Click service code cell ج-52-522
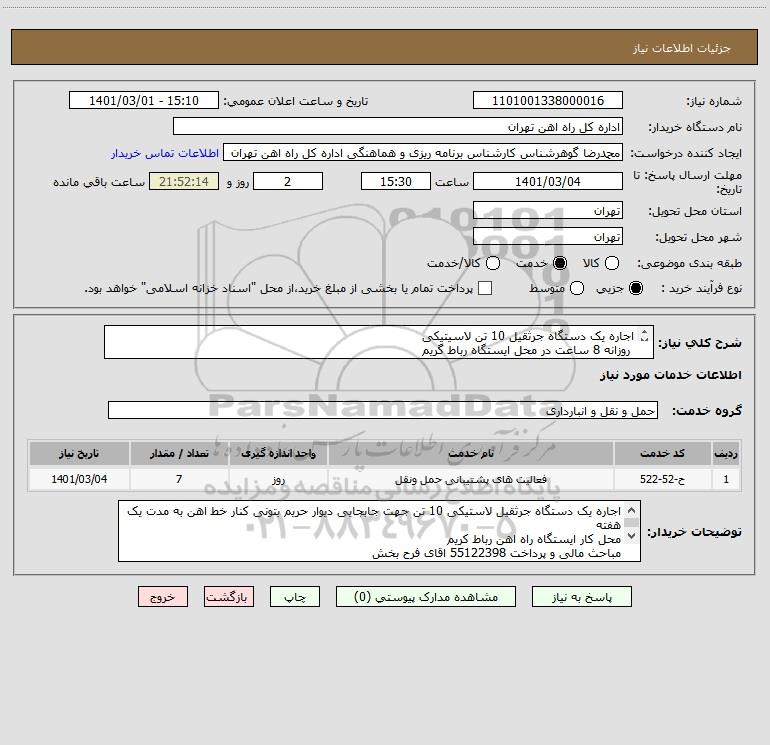770x745 pixels. pyautogui.click(x=662, y=479)
